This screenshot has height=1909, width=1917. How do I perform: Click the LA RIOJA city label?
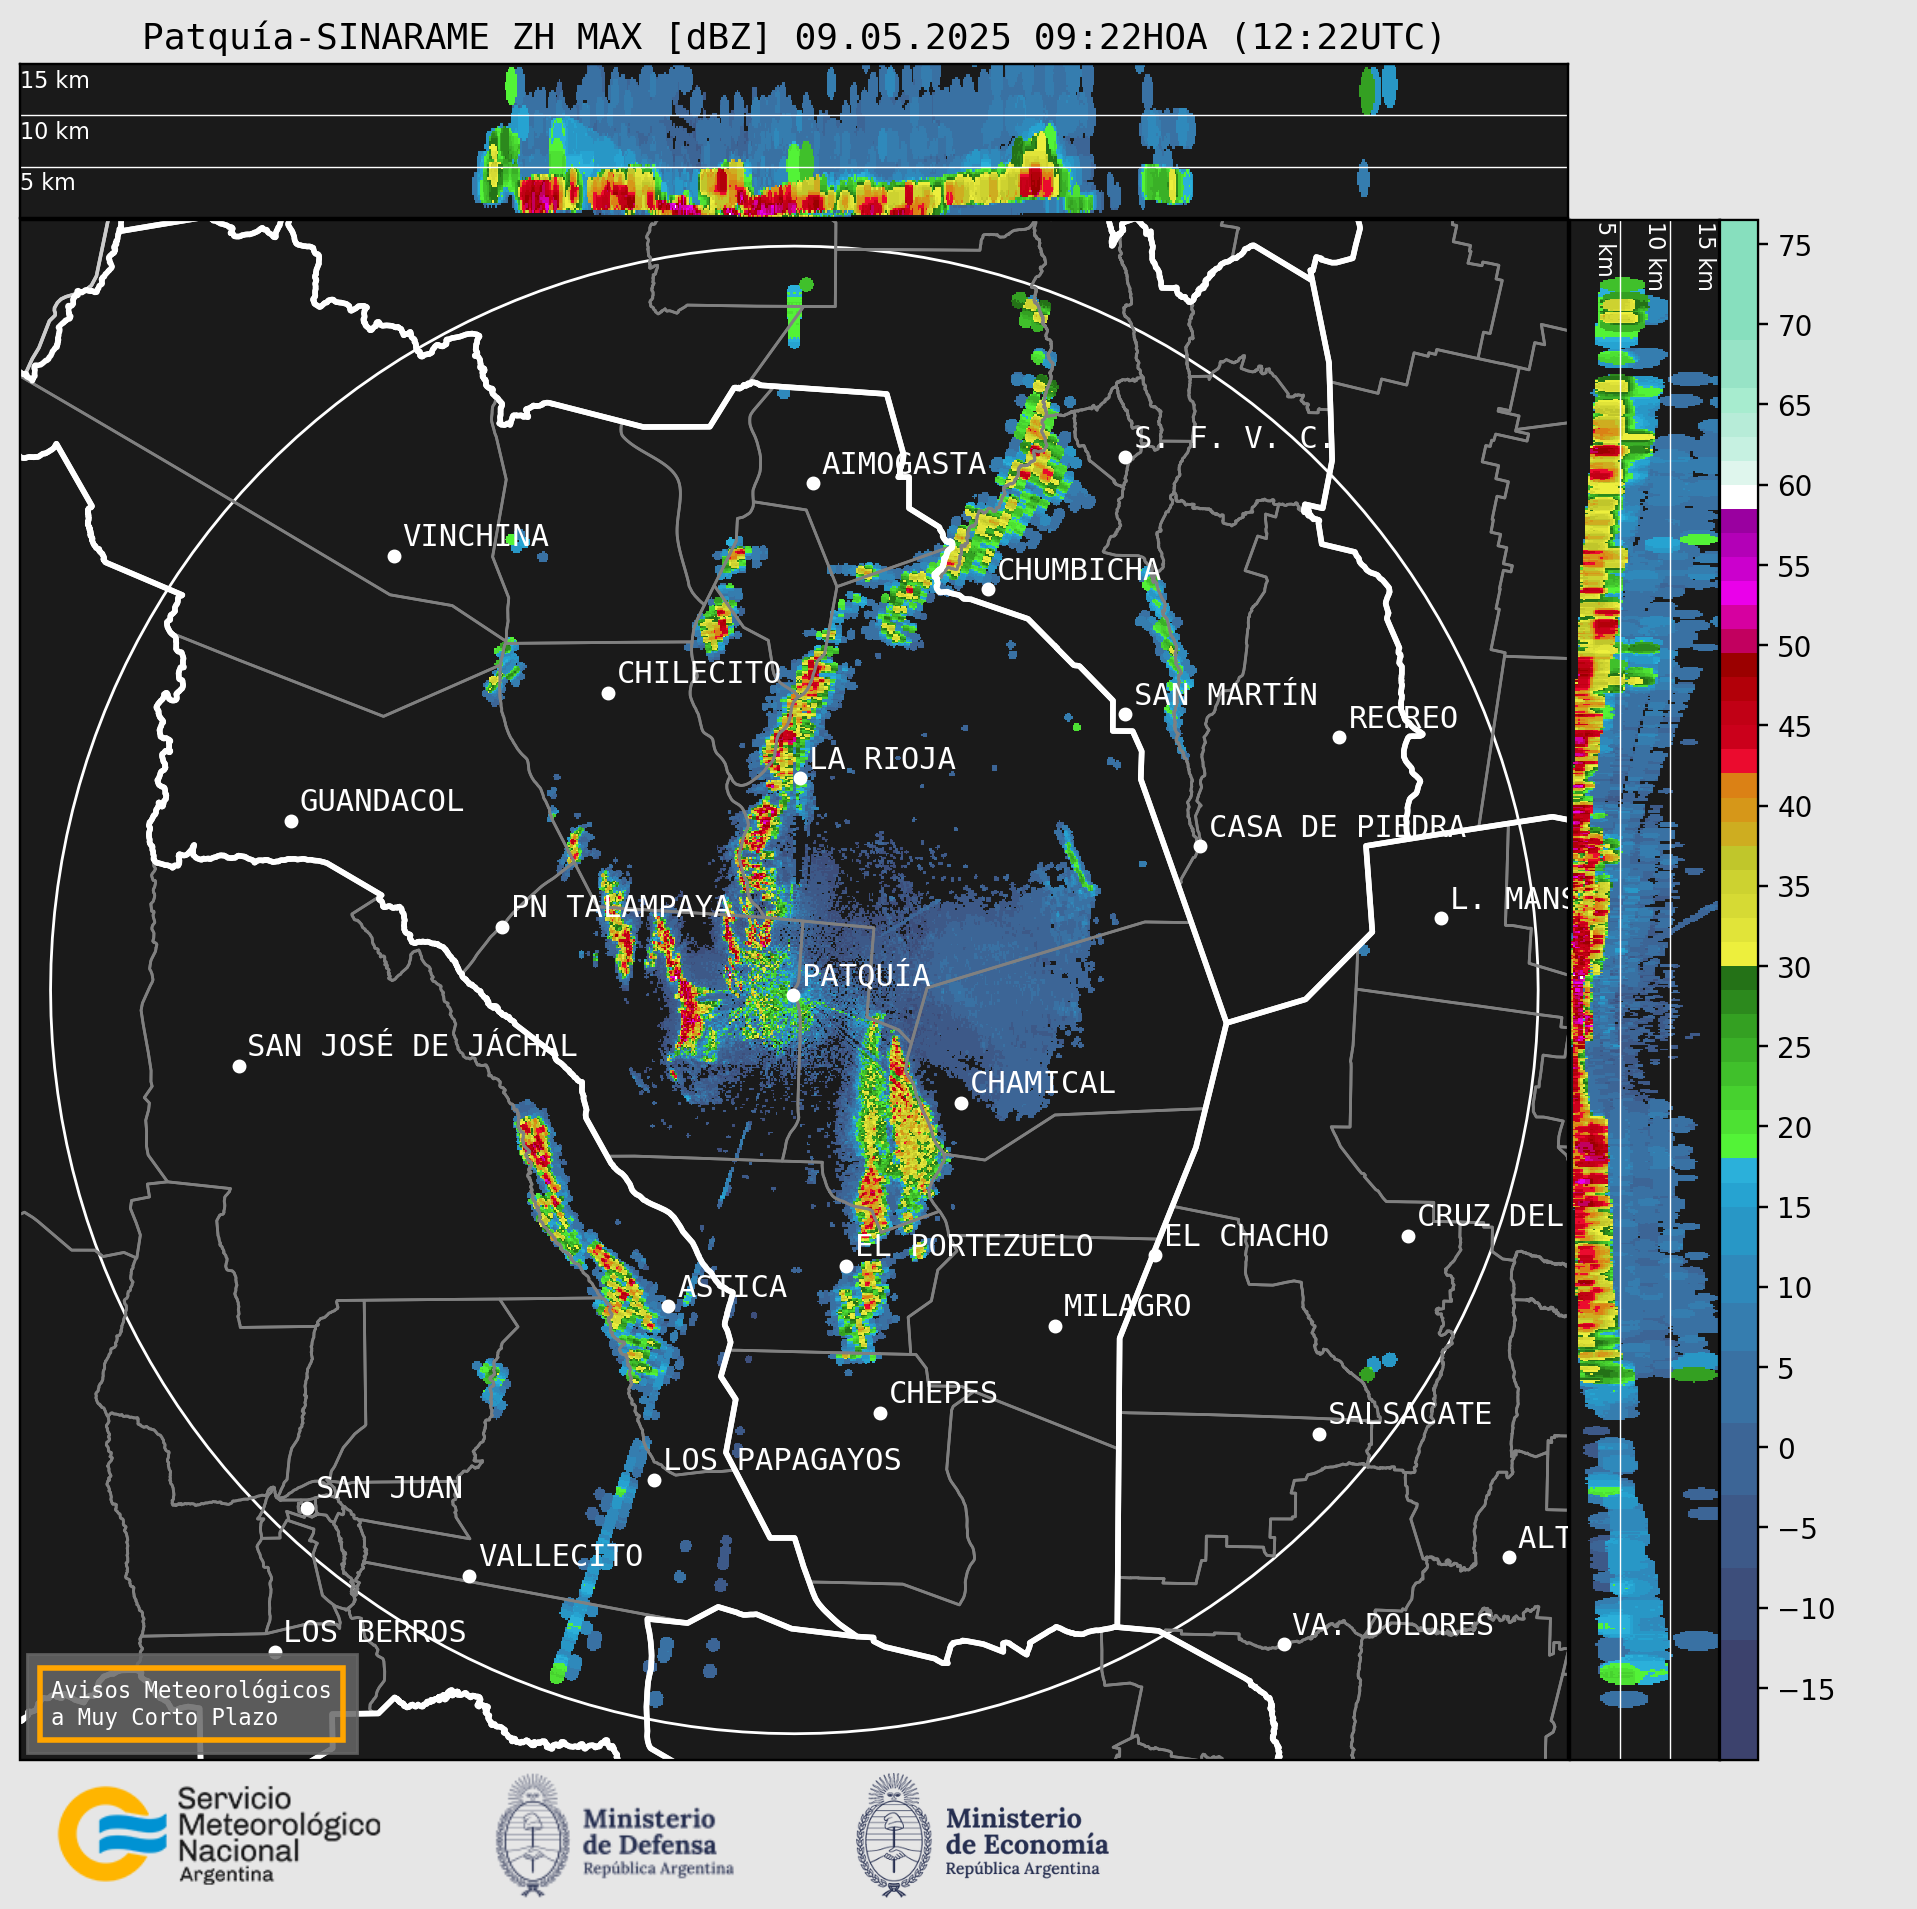click(x=882, y=758)
